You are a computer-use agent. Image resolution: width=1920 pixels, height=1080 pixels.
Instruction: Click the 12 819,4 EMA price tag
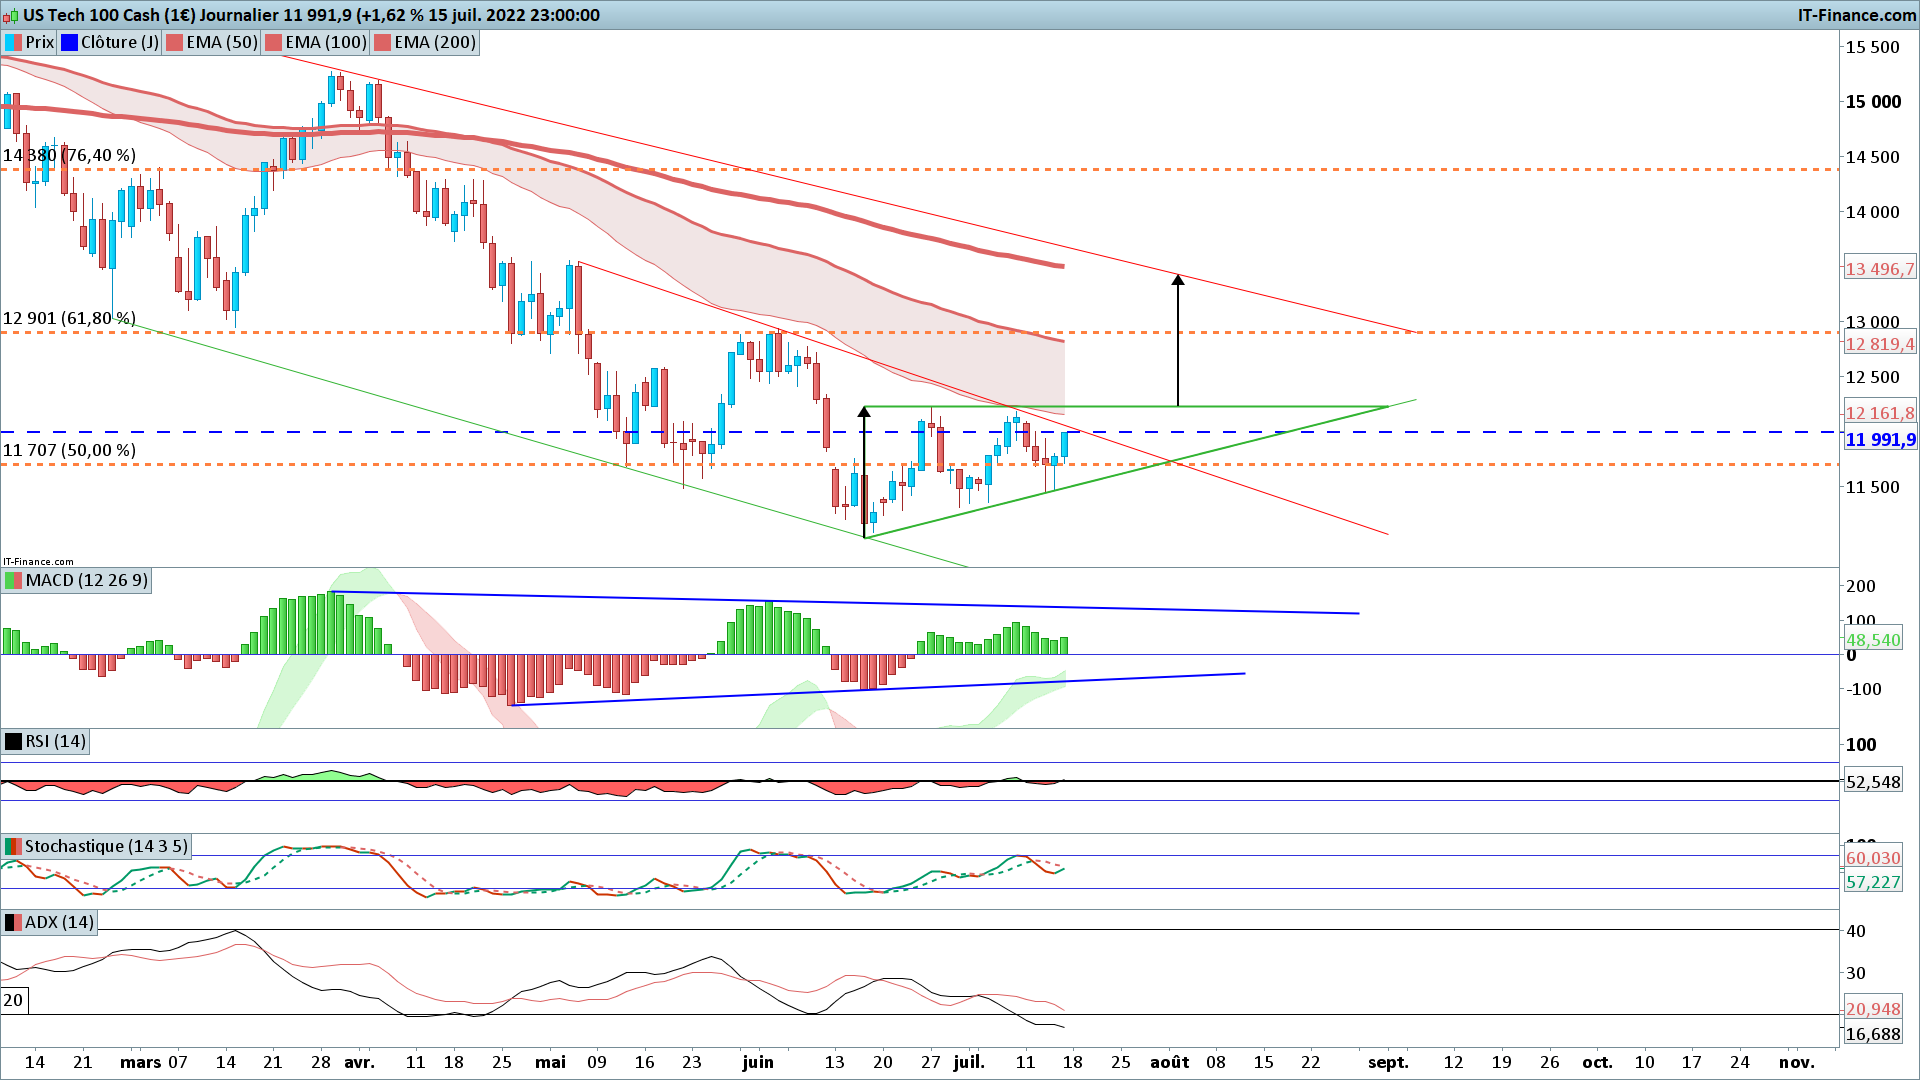pos(1880,344)
